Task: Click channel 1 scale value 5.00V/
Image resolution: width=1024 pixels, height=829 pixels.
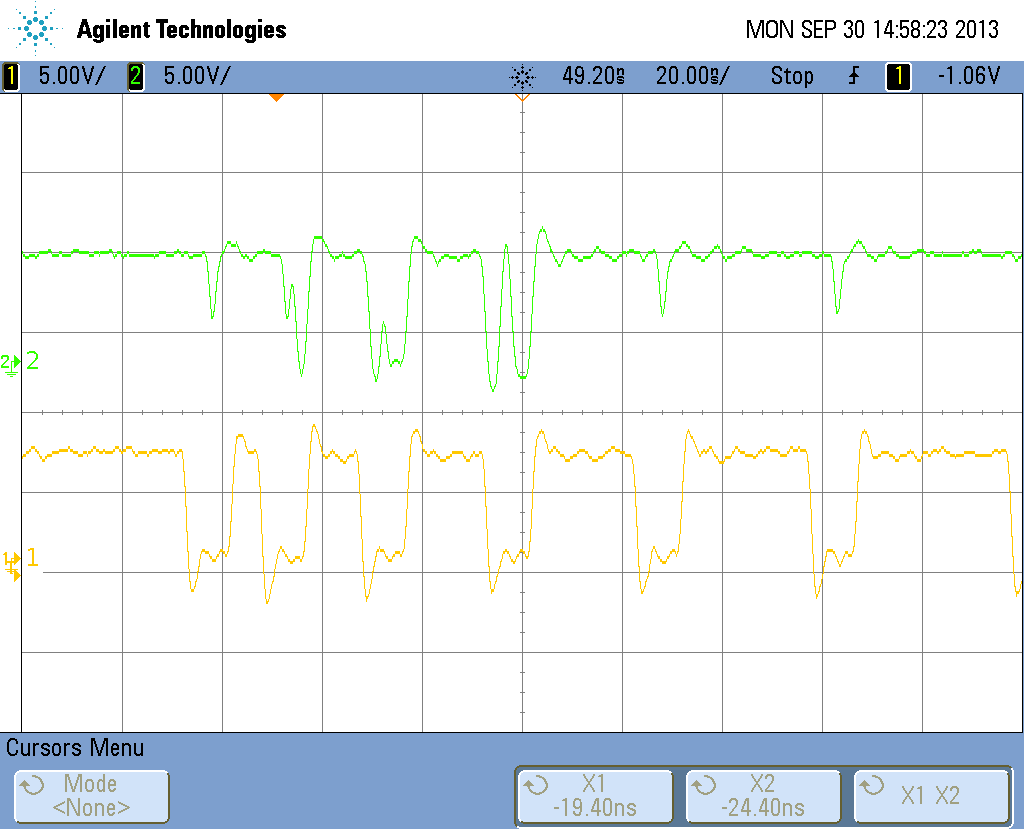Action: (x=71, y=76)
